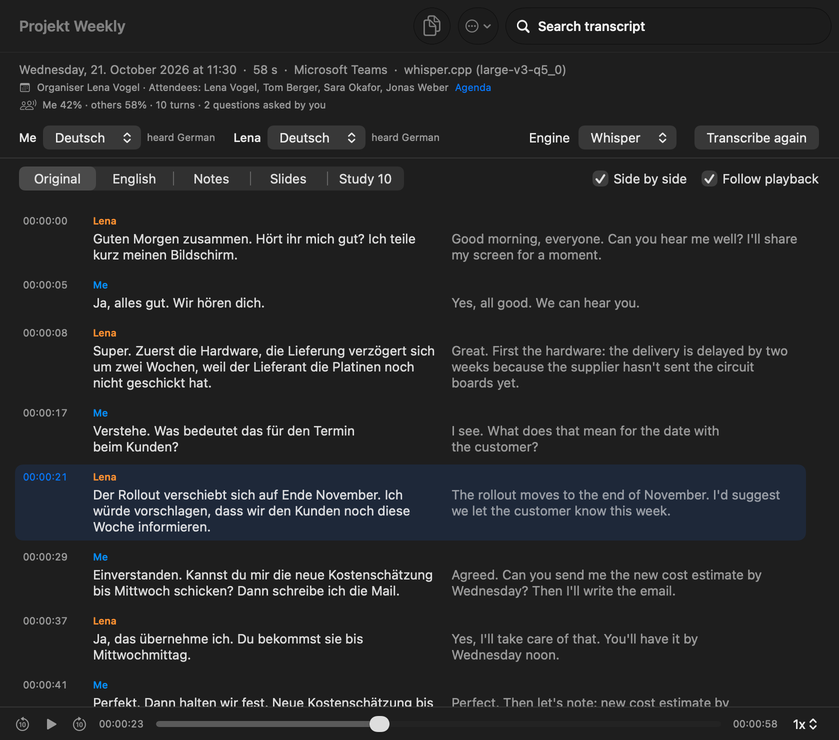Image resolution: width=839 pixels, height=740 pixels.
Task: Click the translation "Yes, all good. We can hear you."
Action: [545, 303]
